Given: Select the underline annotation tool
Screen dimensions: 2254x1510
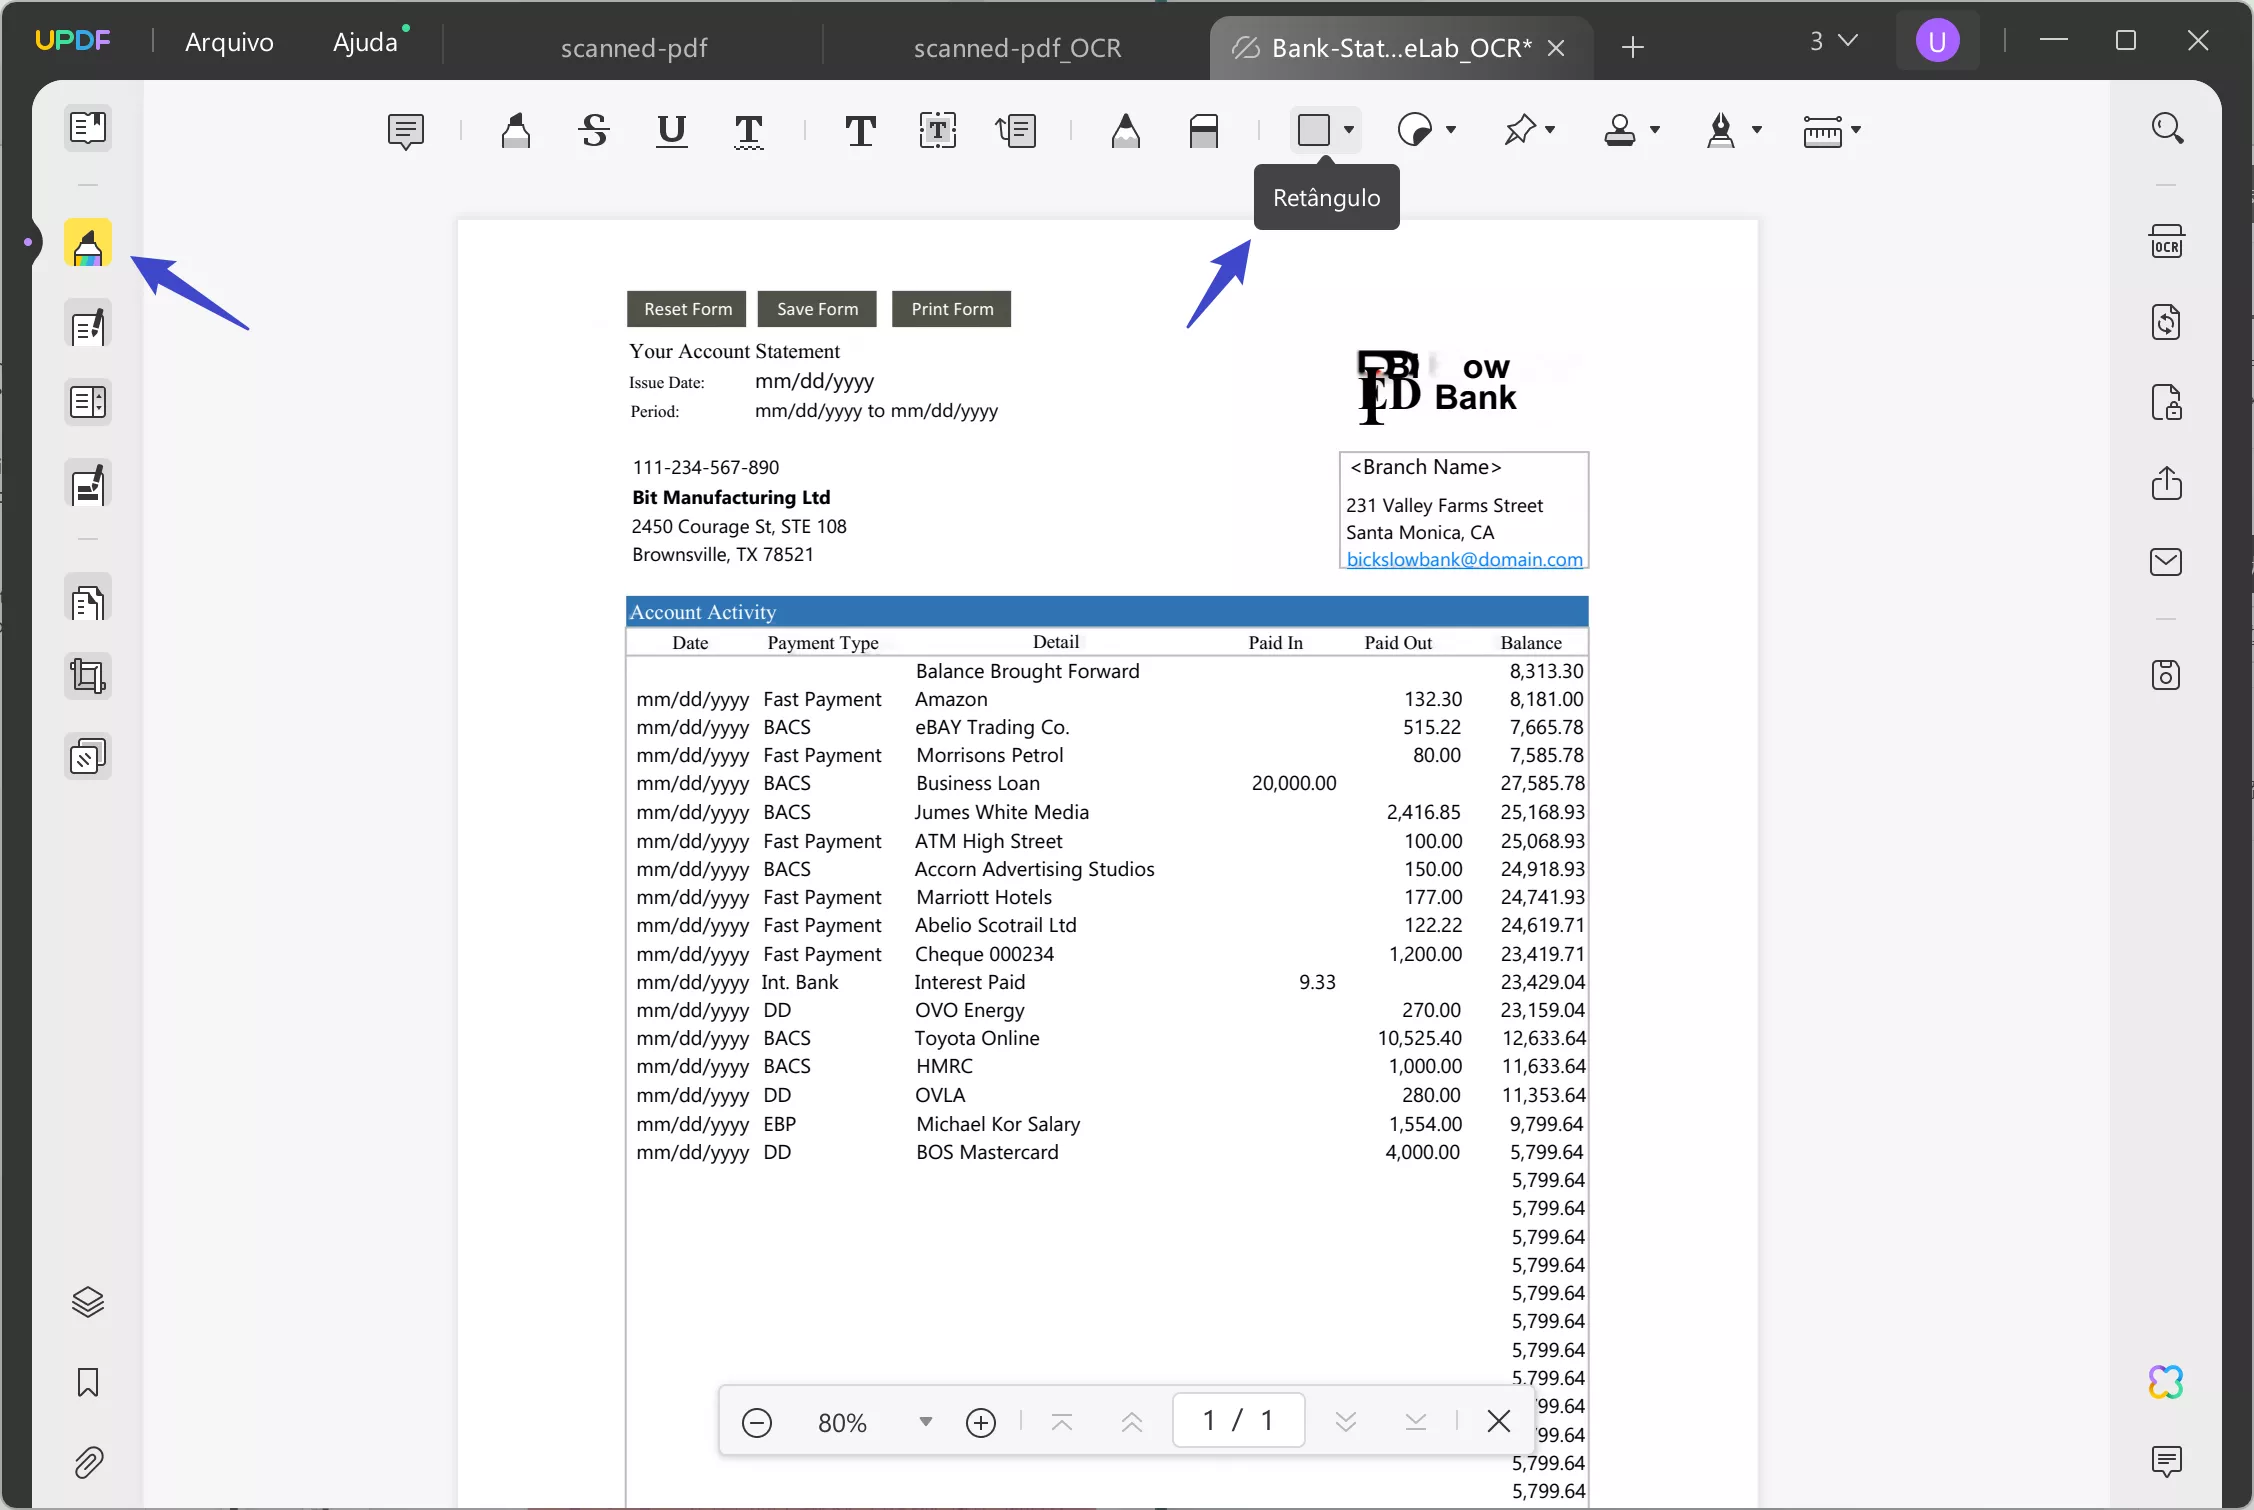Looking at the screenshot, I should (671, 130).
